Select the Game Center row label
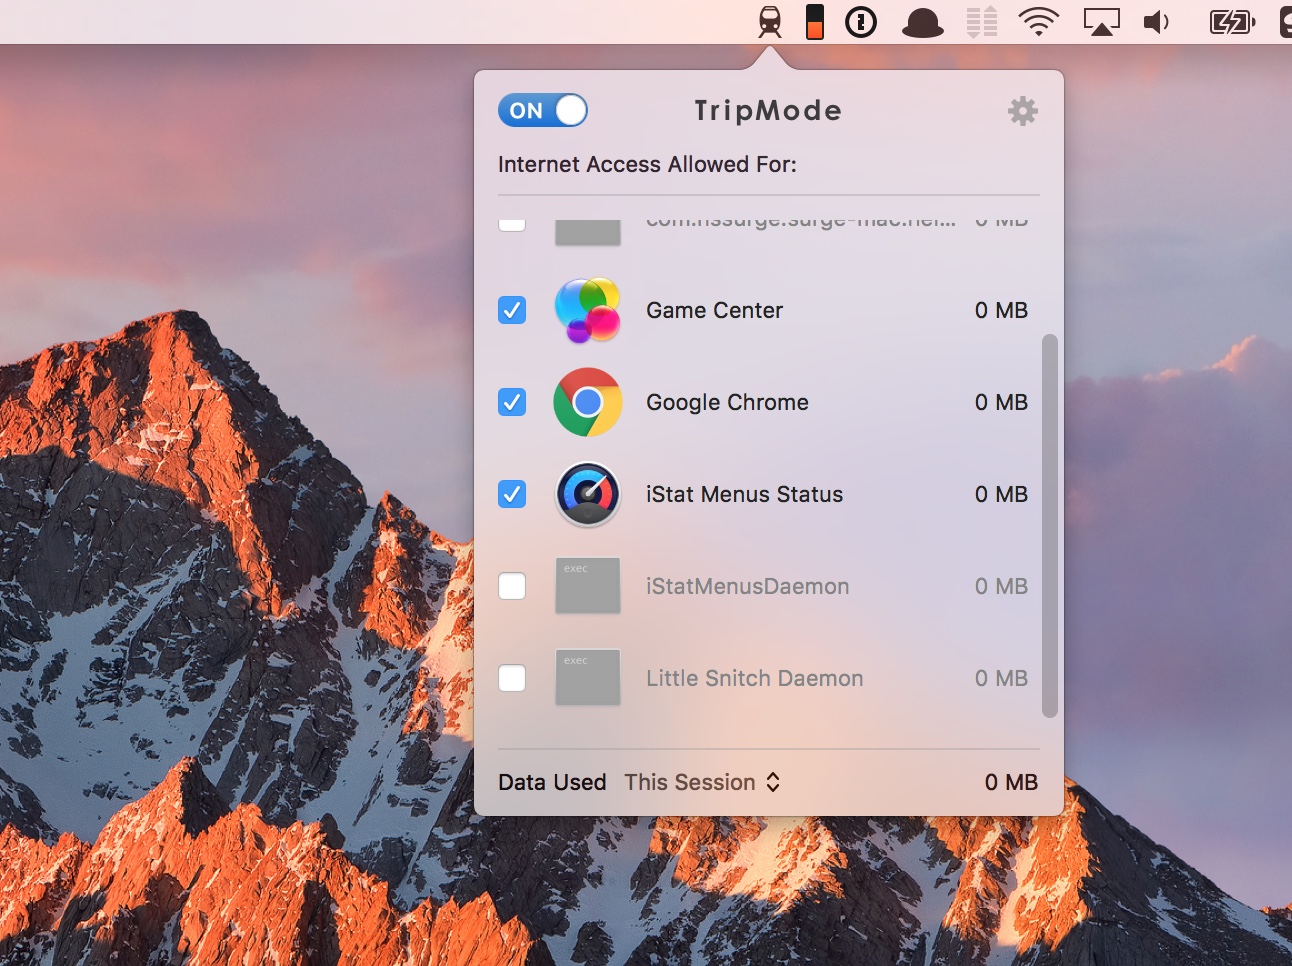 tap(714, 310)
